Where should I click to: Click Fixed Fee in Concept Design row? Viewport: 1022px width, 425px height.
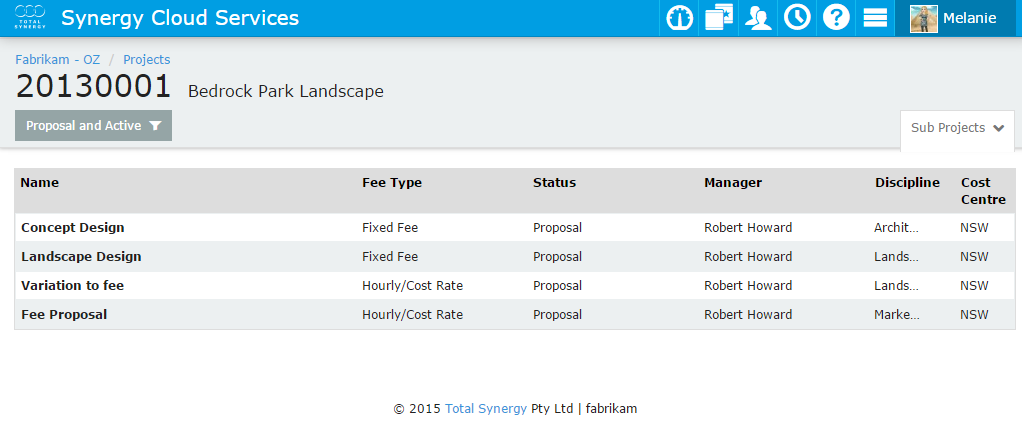[x=390, y=228]
